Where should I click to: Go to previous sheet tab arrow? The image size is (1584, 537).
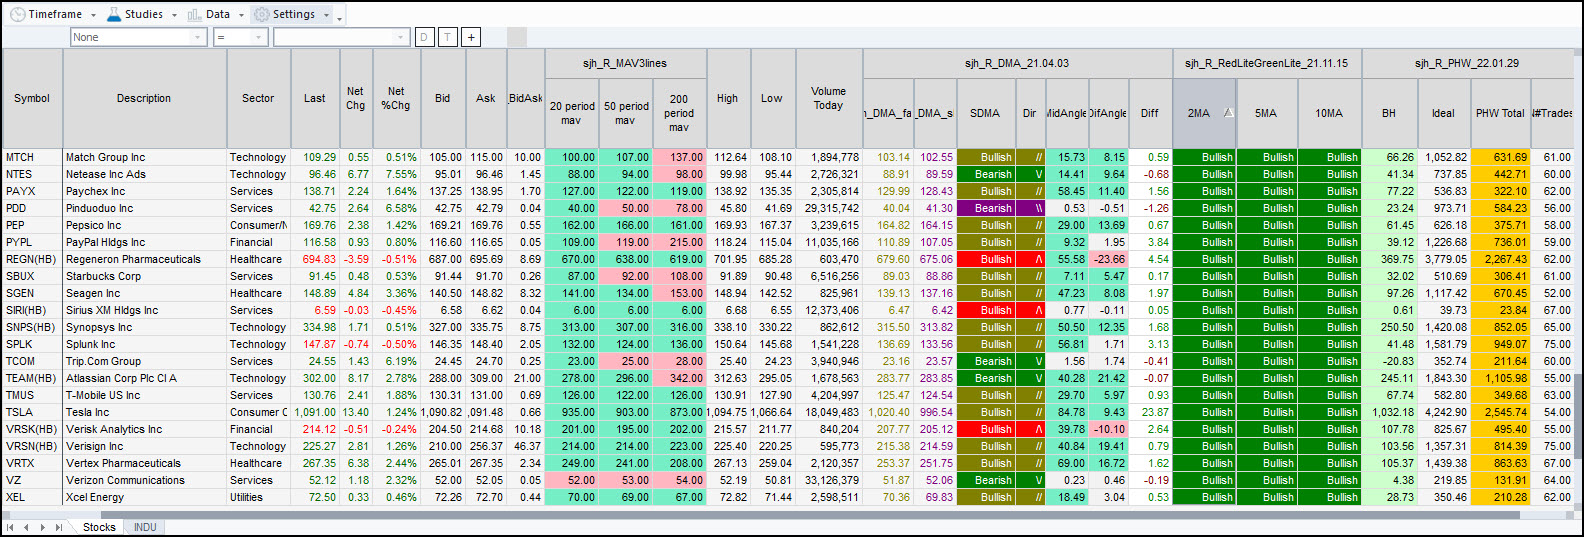27,527
